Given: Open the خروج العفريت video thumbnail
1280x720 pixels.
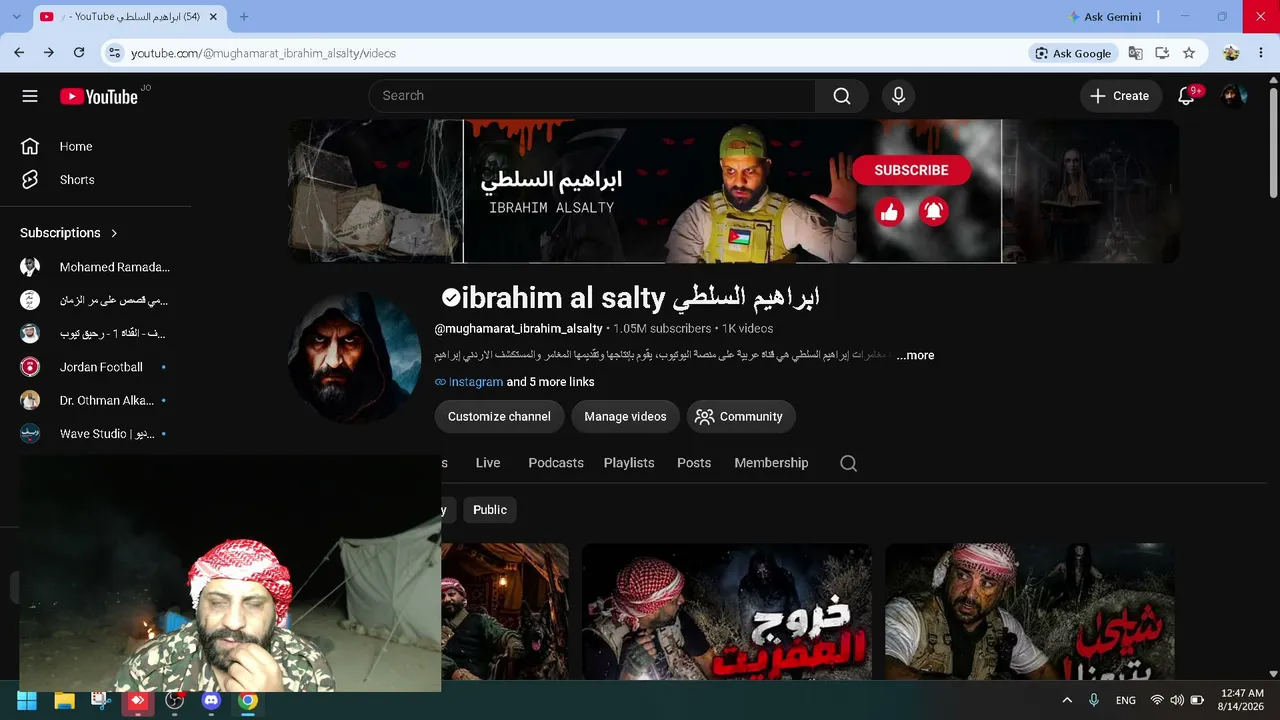Looking at the screenshot, I should click(x=727, y=612).
